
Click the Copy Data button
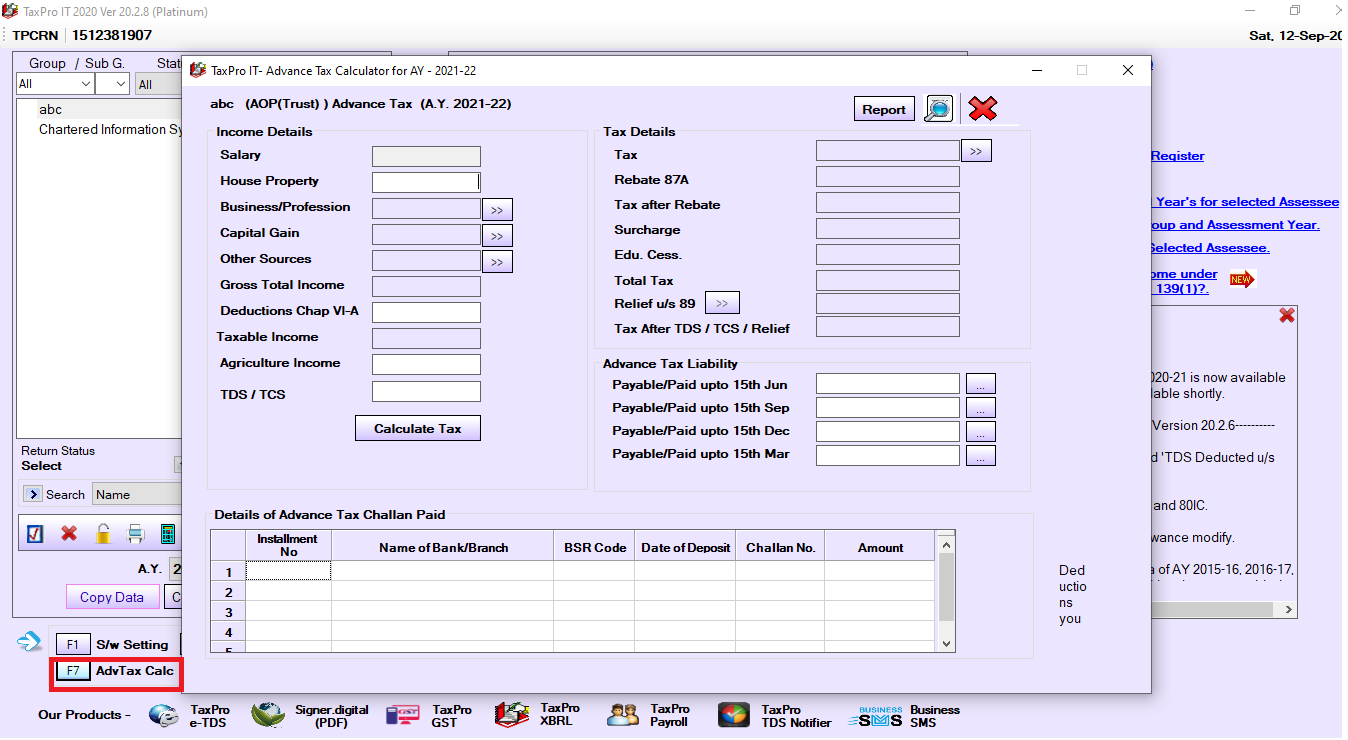112,597
